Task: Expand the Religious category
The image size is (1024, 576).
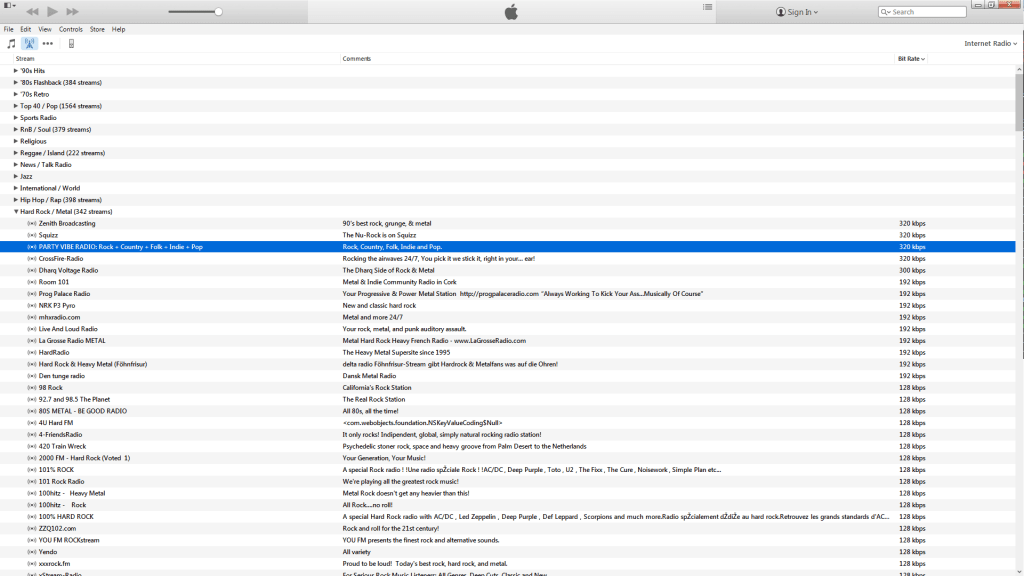Action: point(16,141)
